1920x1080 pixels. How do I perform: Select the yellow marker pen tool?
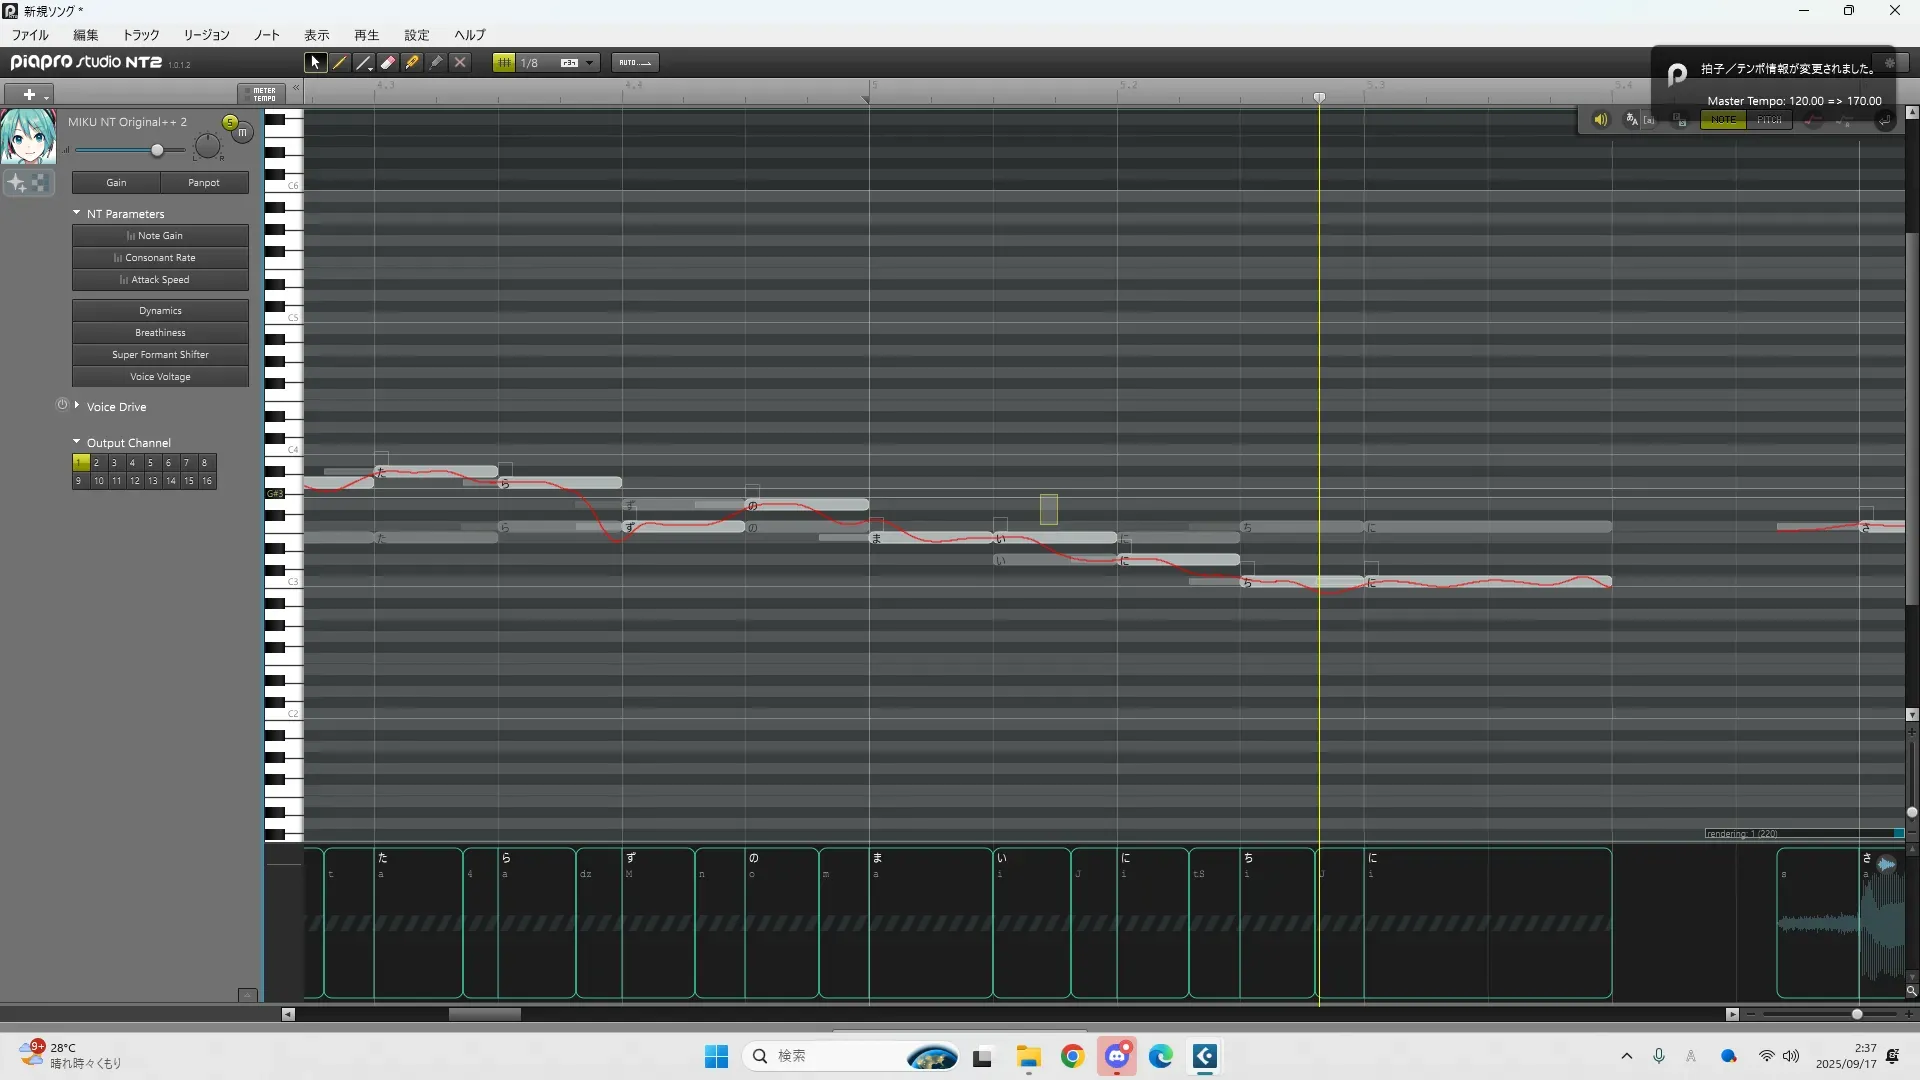click(x=412, y=63)
